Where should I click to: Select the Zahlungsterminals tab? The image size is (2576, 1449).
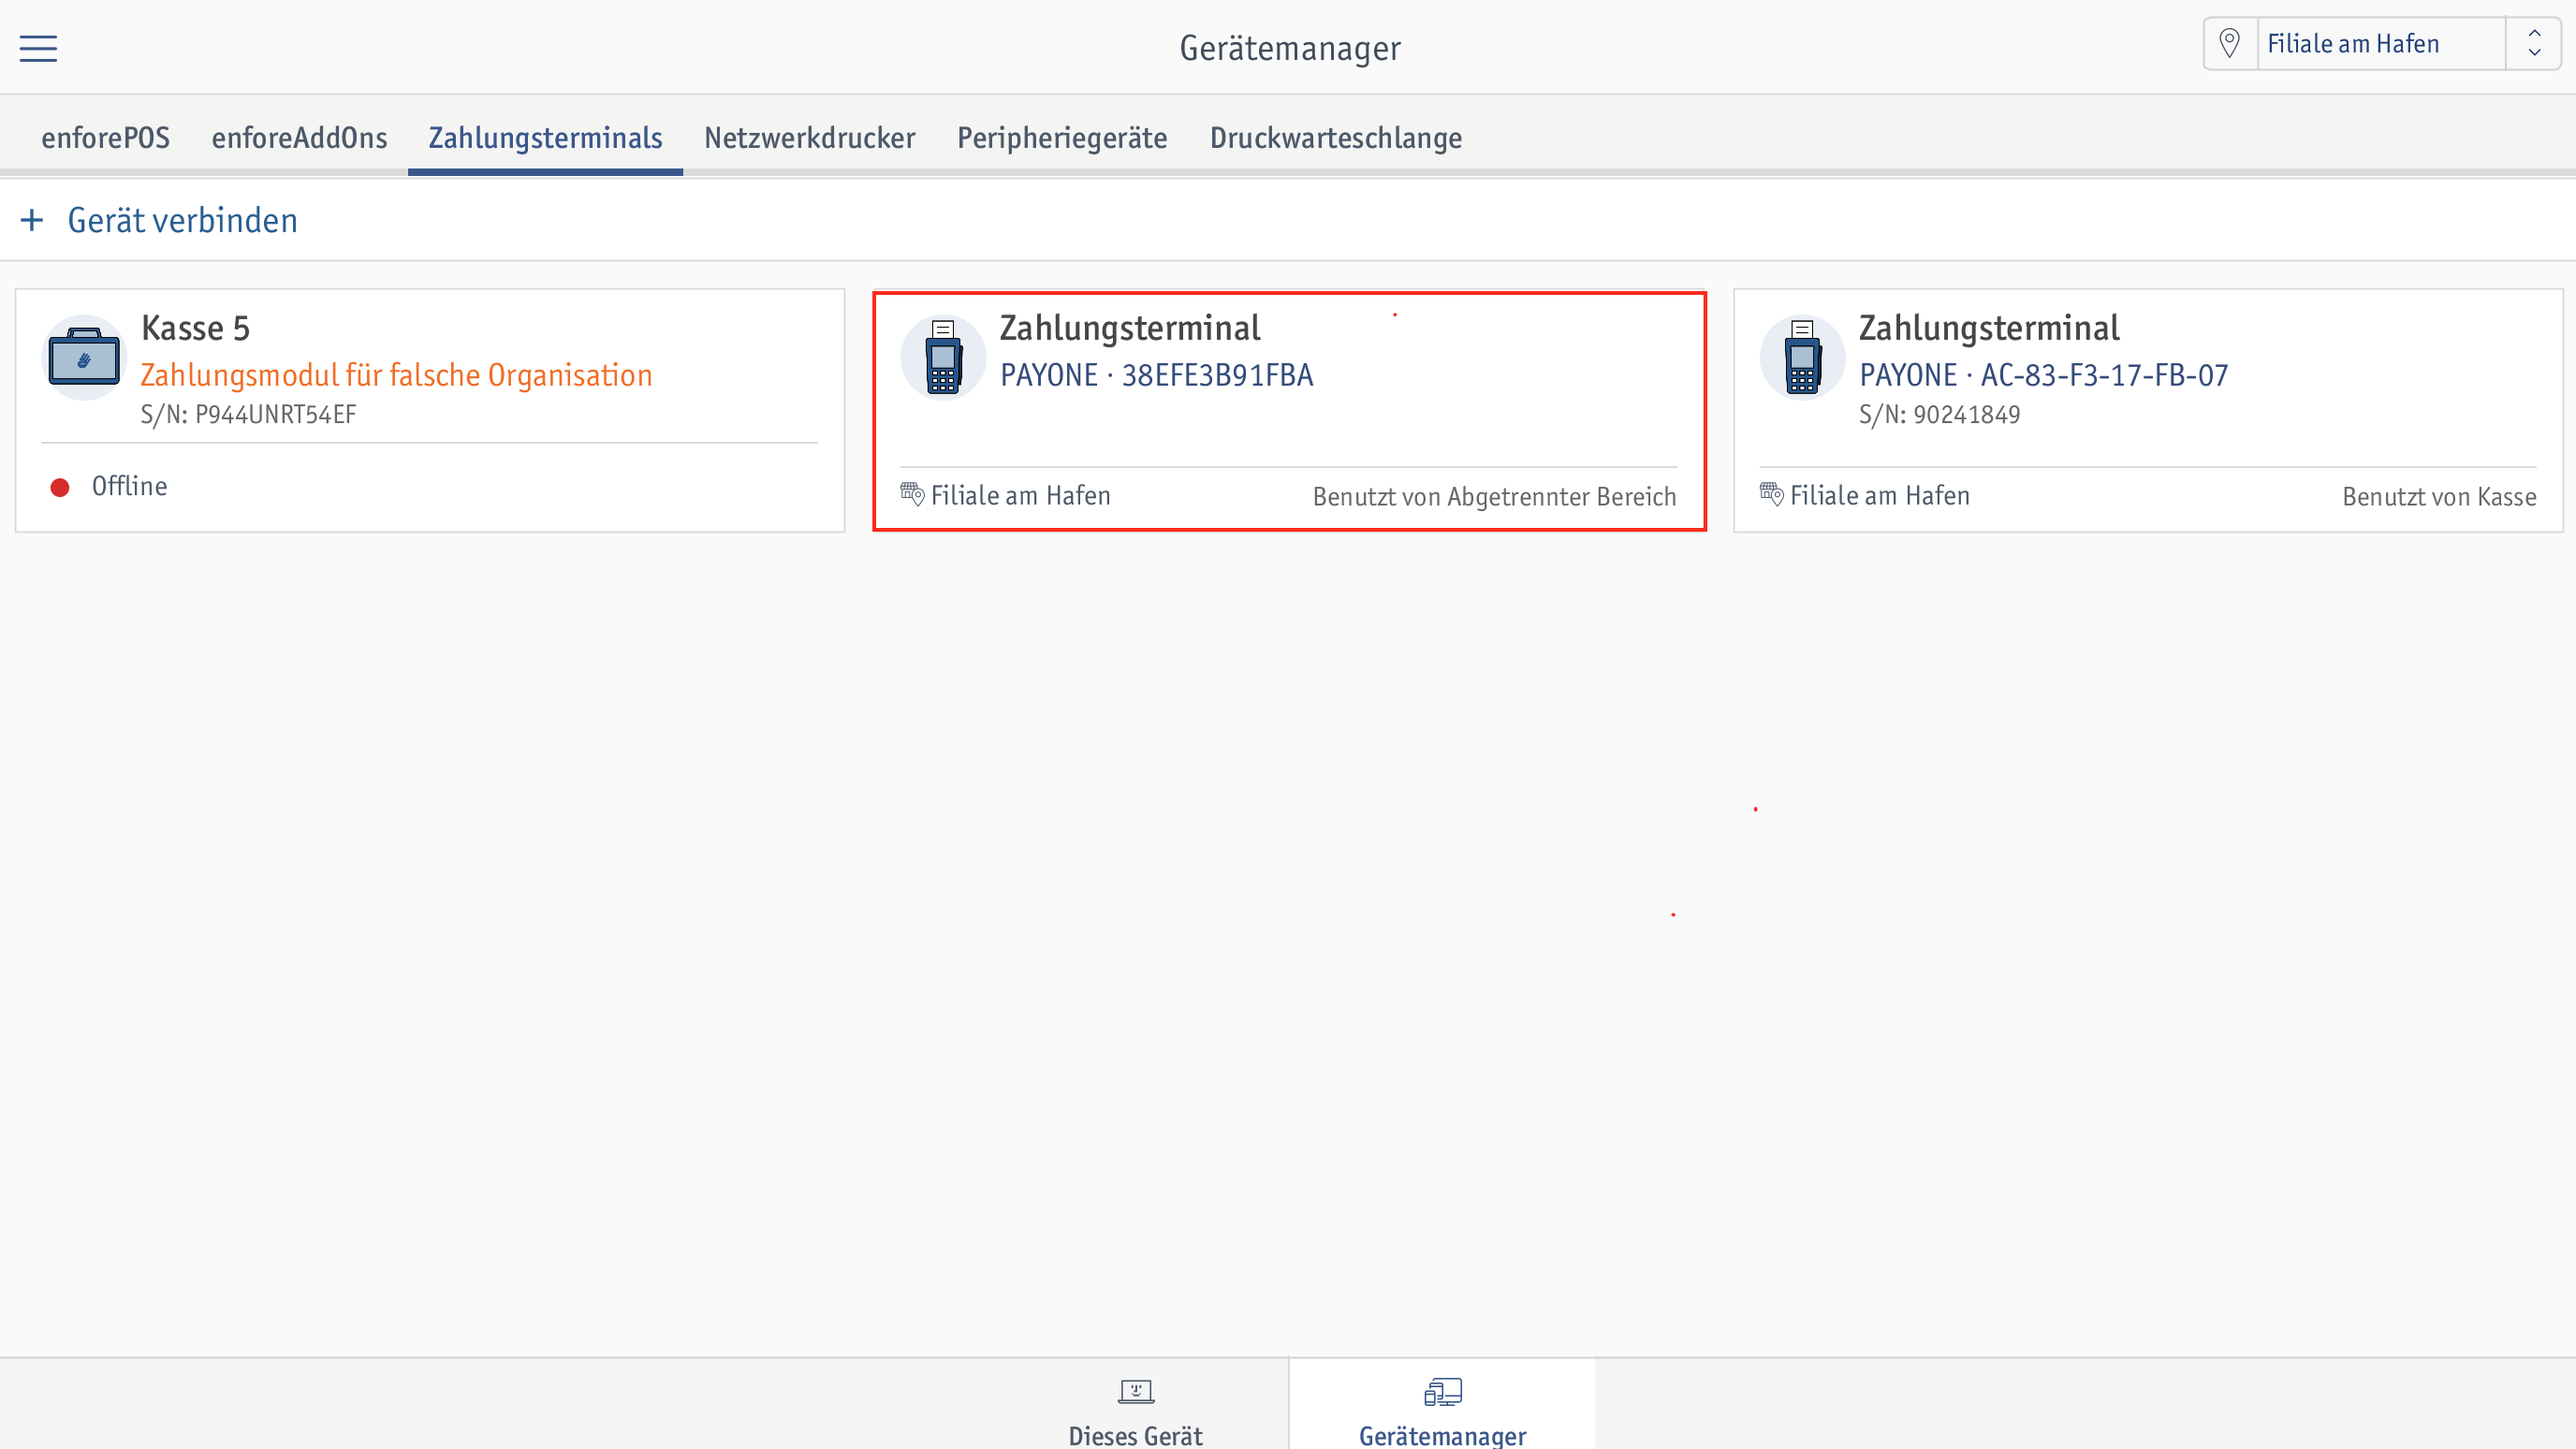545,137
